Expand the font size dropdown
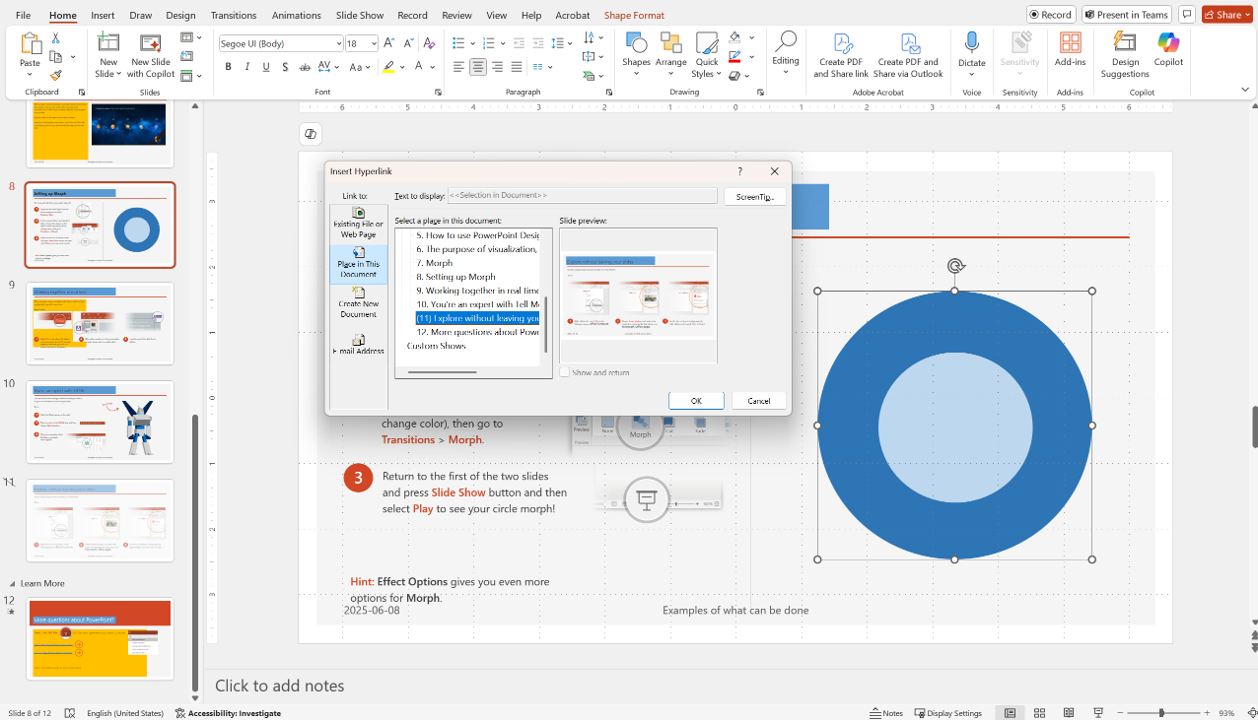The width and height of the screenshot is (1258, 720). (375, 44)
